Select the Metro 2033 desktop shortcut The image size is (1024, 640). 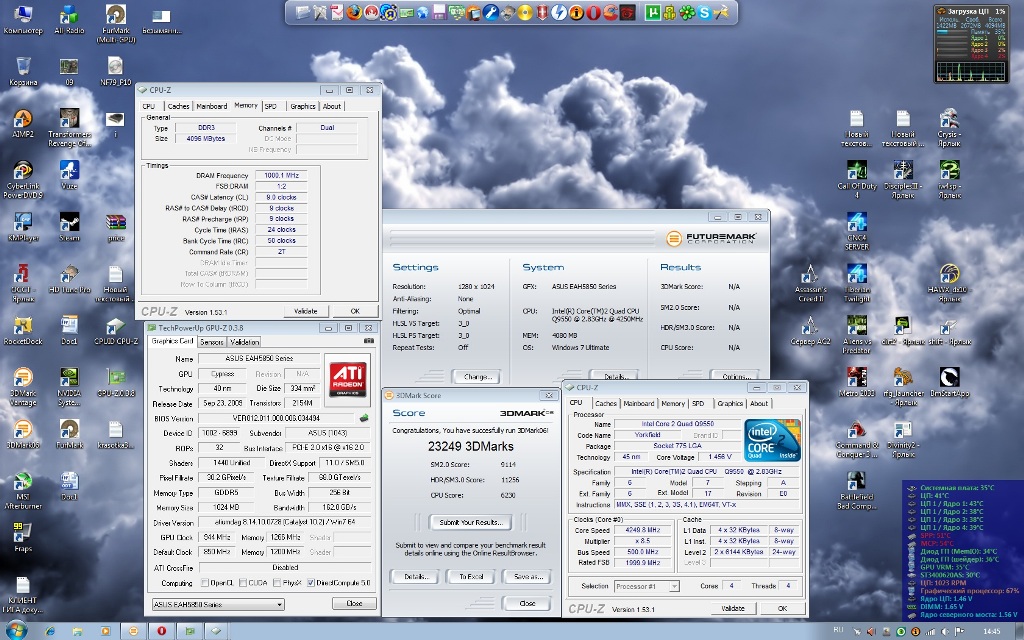[x=857, y=382]
